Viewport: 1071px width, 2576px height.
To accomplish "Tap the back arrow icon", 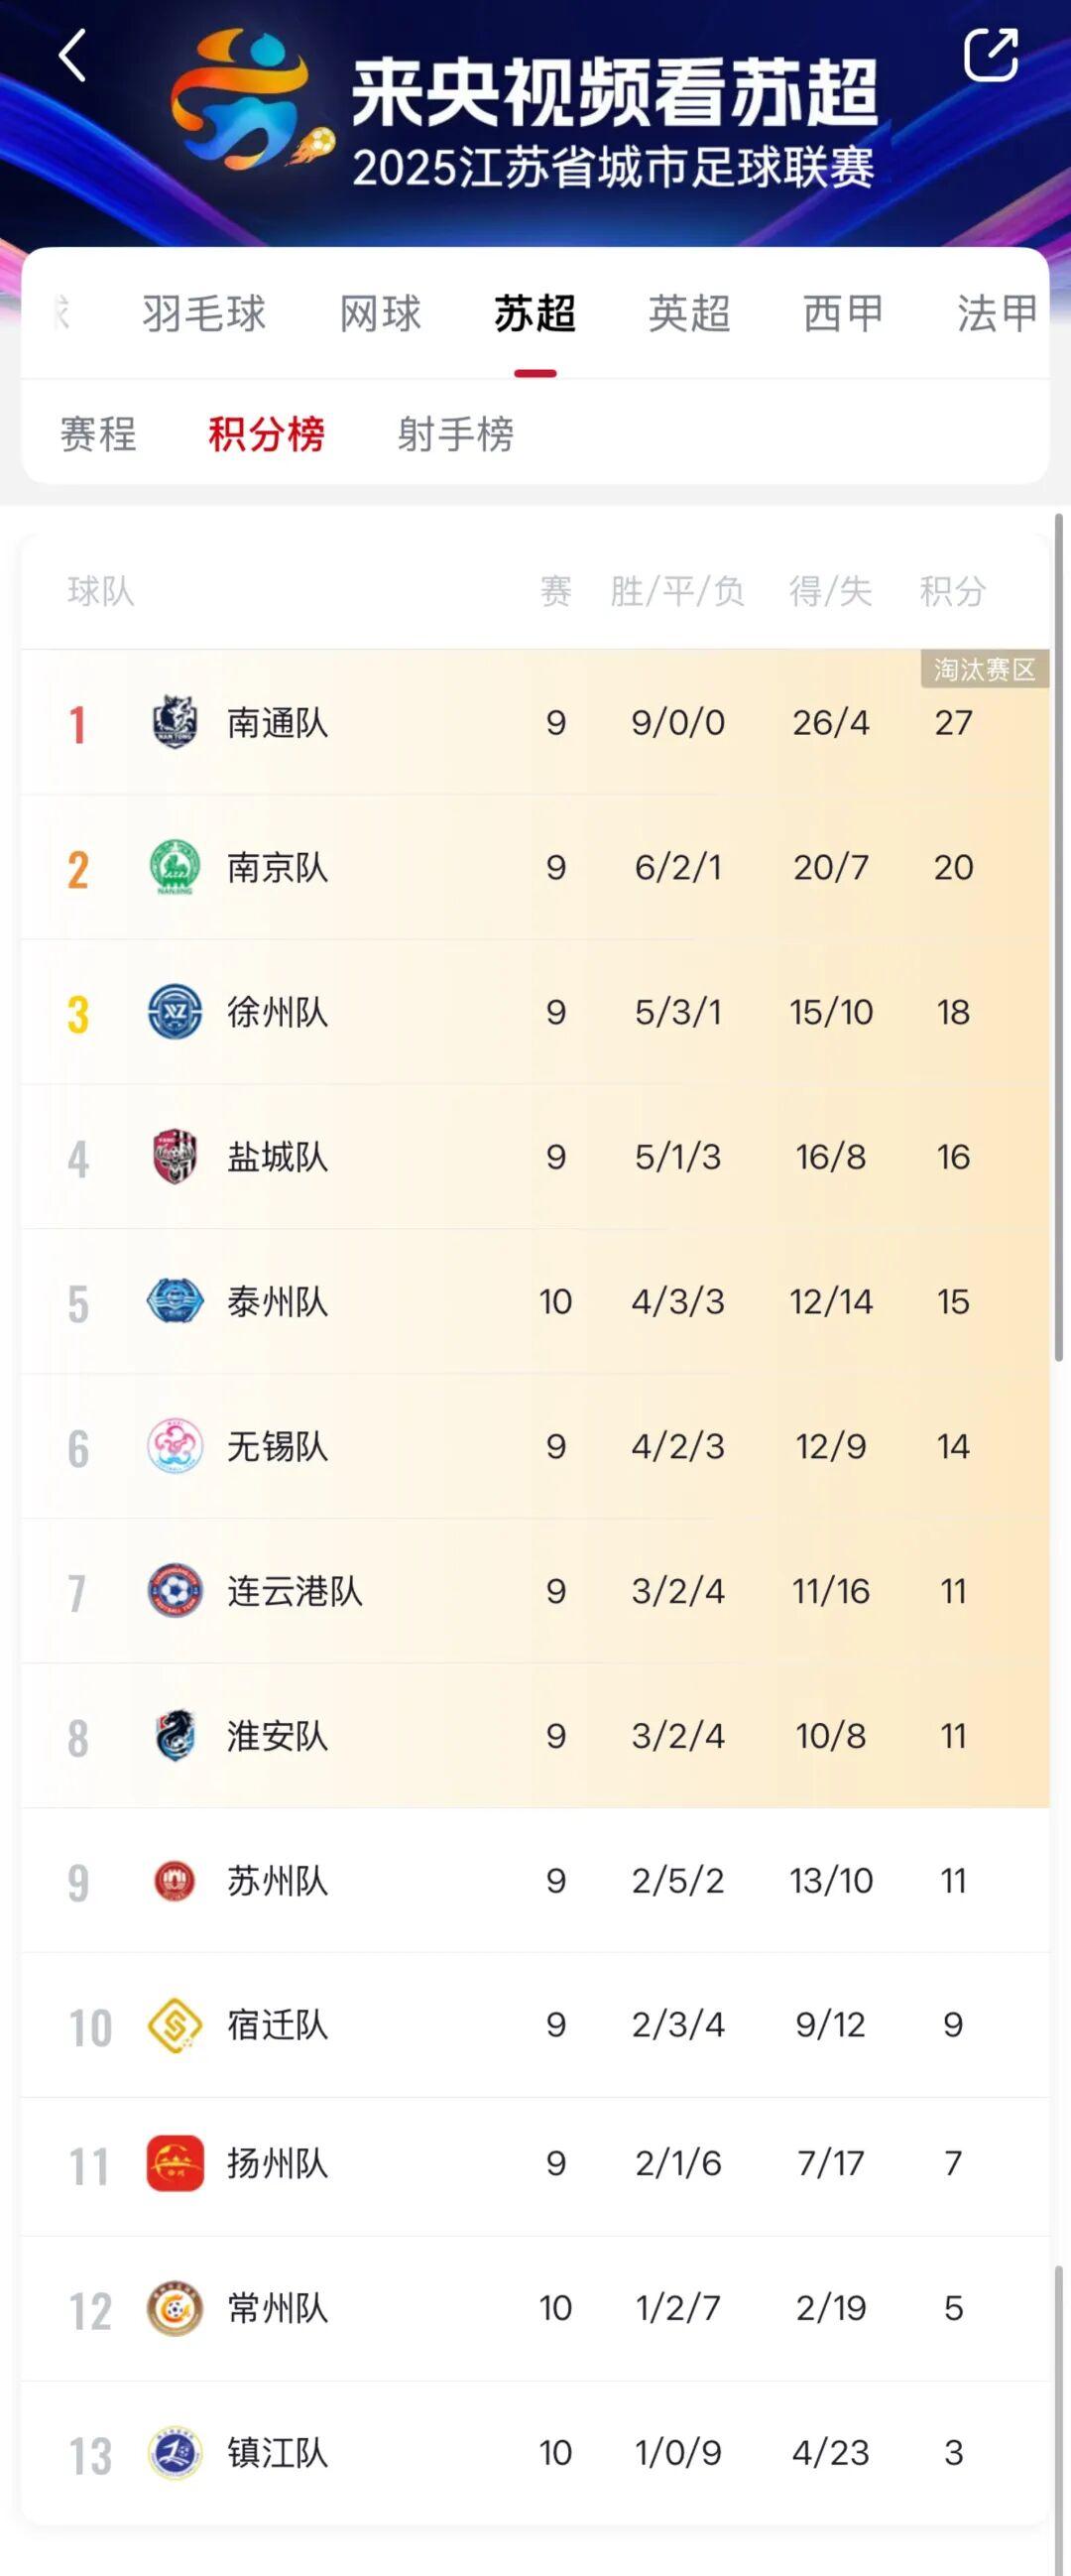I will (x=72, y=56).
